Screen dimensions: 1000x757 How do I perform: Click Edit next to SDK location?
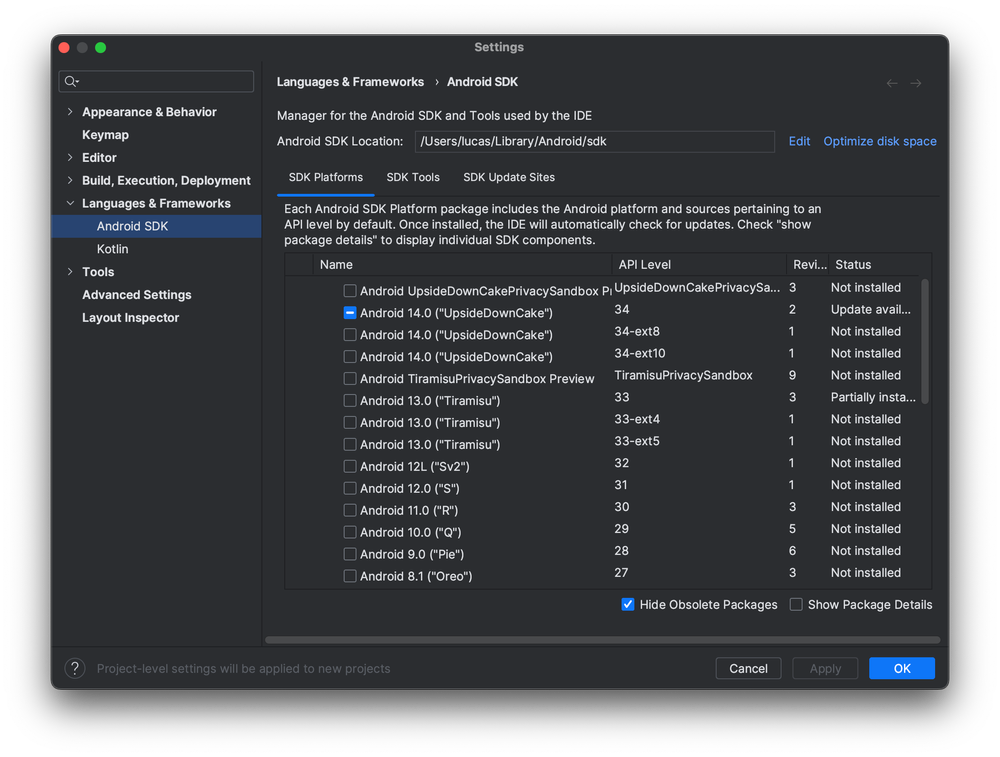[x=798, y=141]
